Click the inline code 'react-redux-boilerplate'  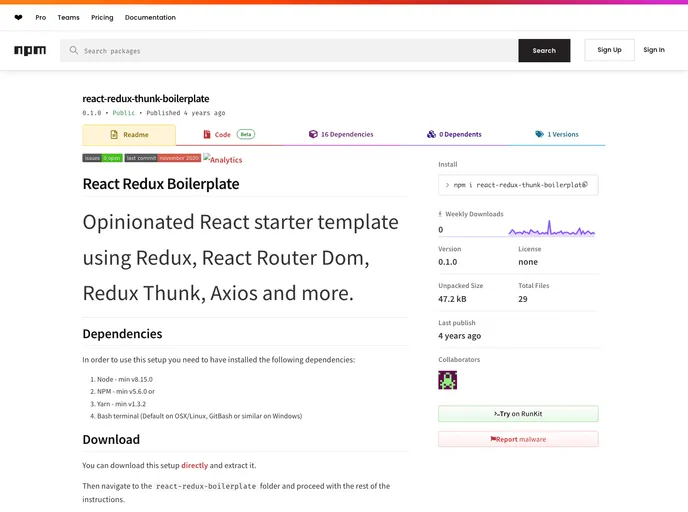(x=206, y=486)
